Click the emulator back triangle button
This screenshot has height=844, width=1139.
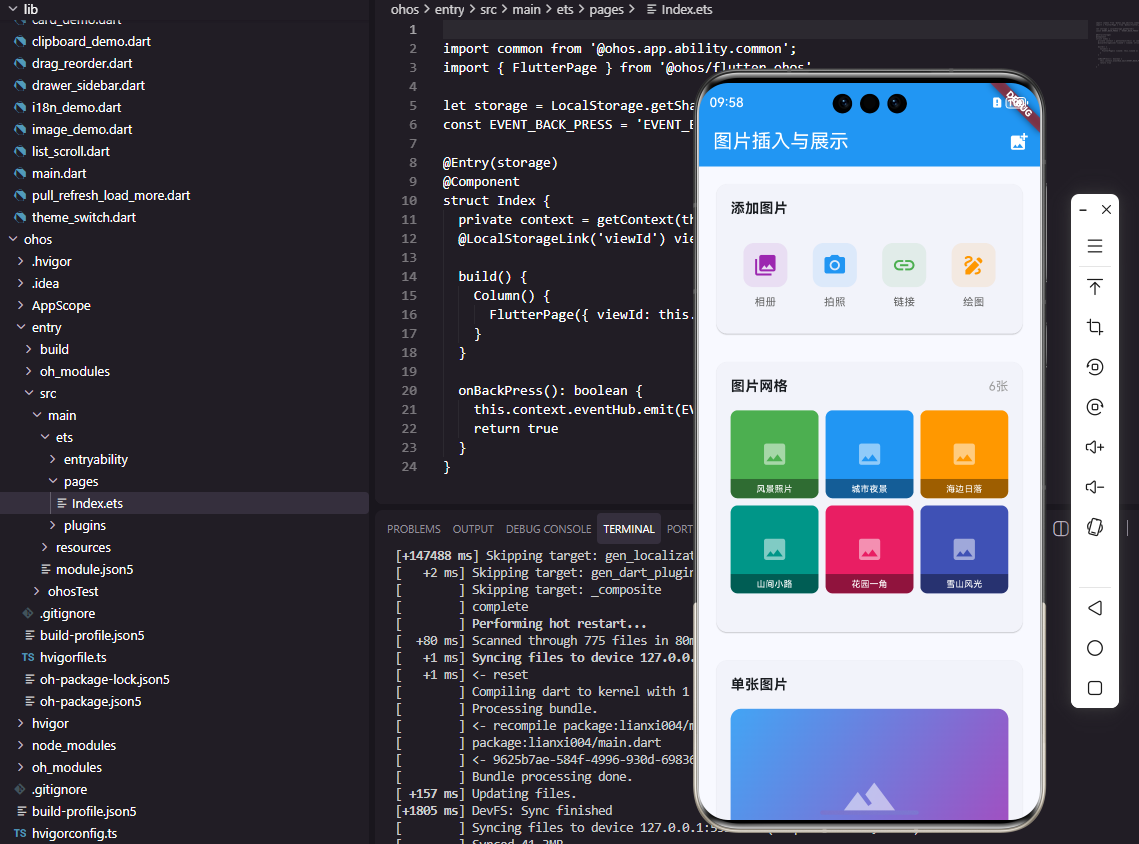(x=1095, y=608)
